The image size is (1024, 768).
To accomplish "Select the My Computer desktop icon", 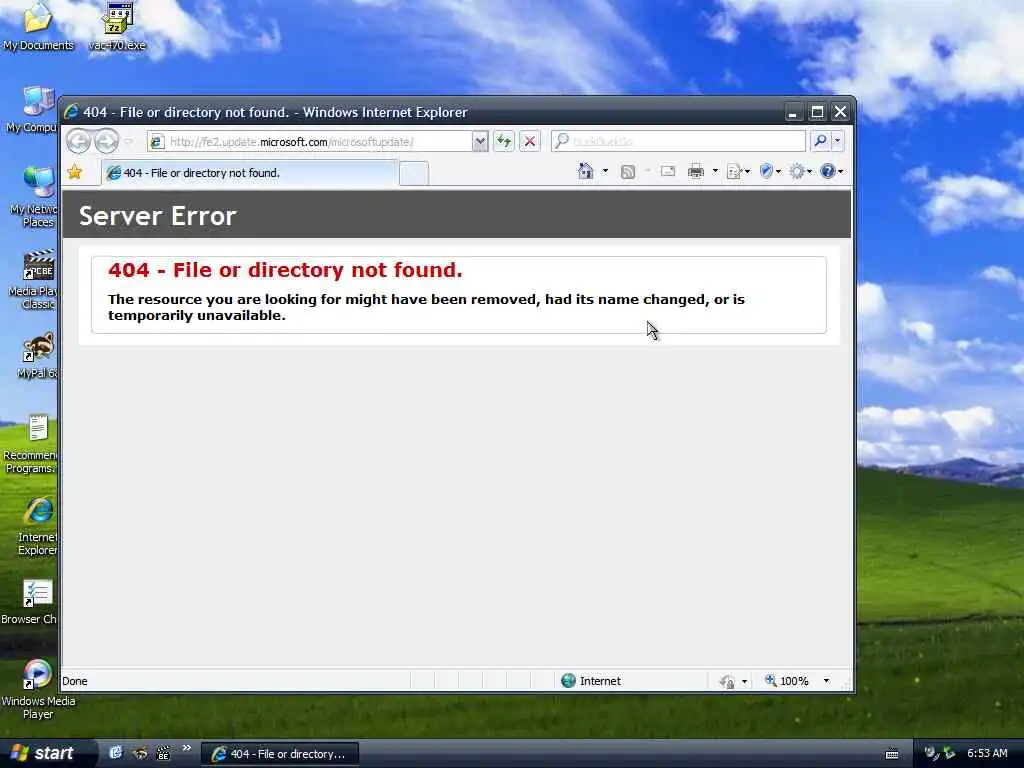I will pos(33,110).
